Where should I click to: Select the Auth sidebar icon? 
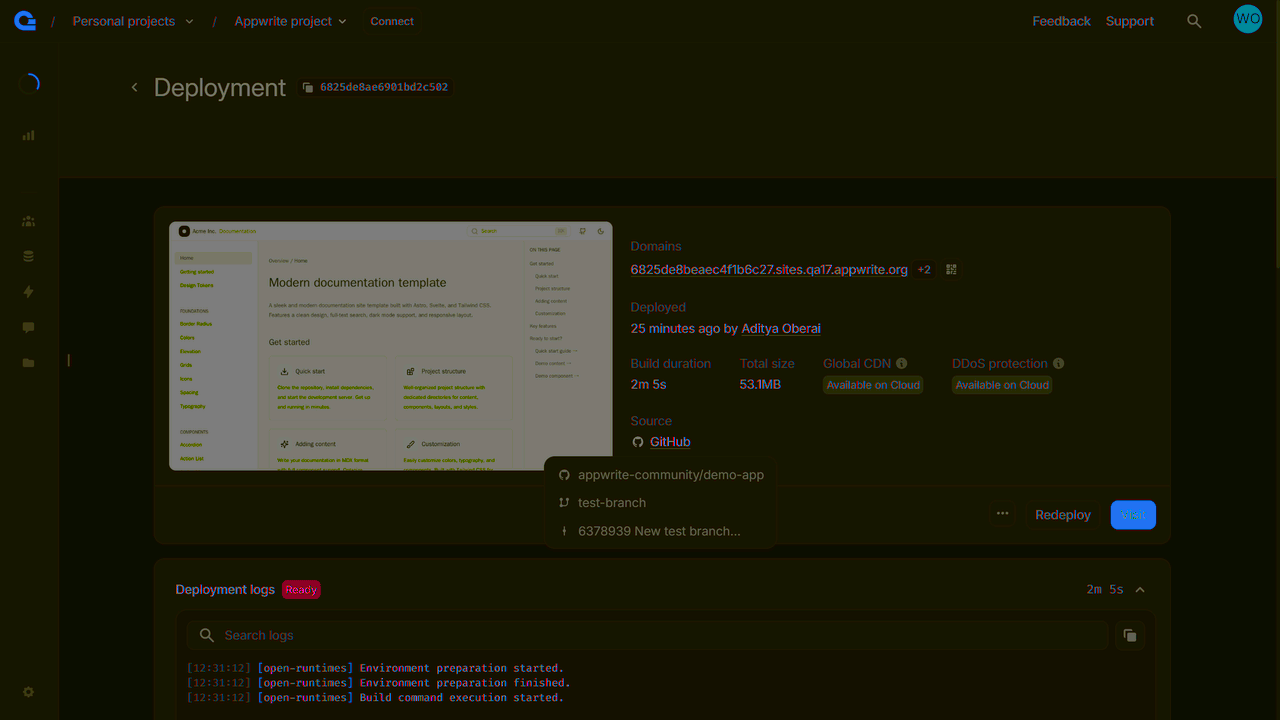(x=28, y=221)
